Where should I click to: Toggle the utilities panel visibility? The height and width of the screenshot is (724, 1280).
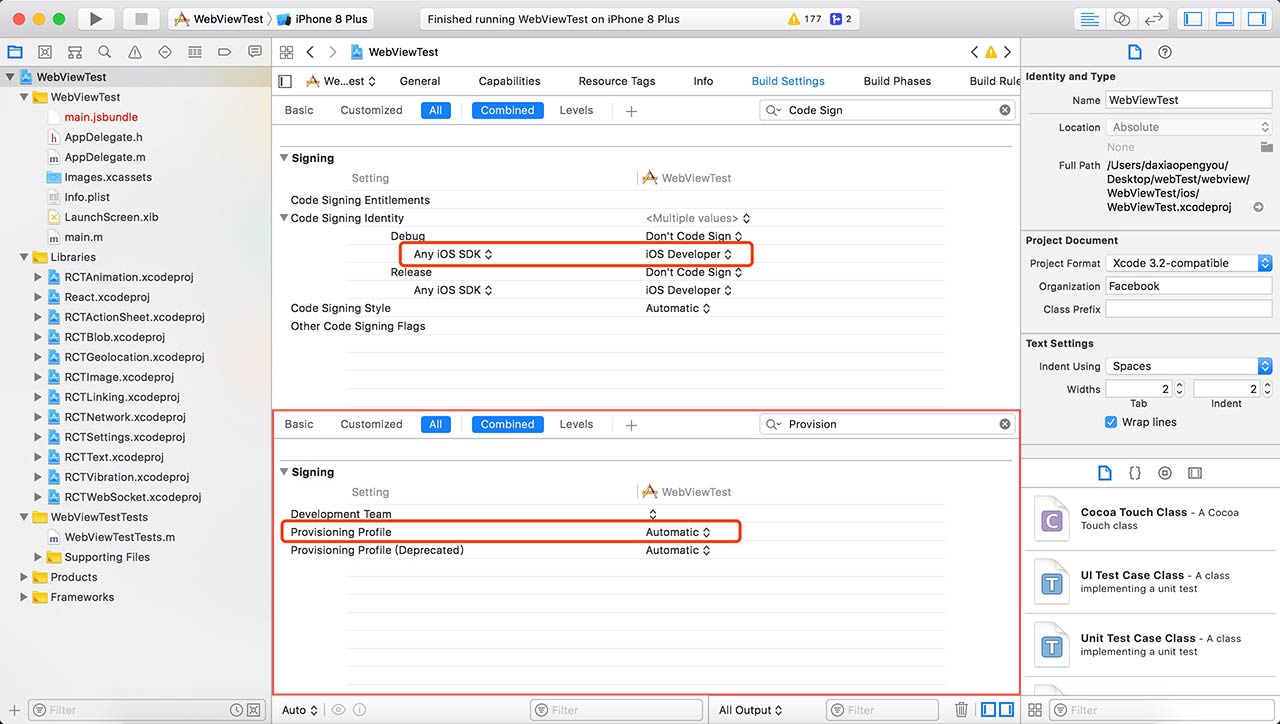(1256, 19)
